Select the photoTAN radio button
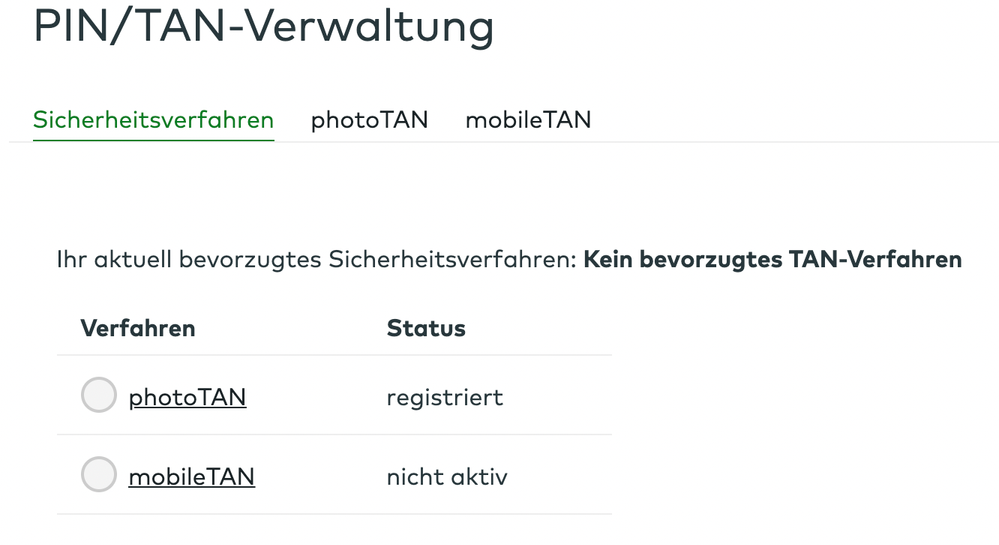999x545 pixels. coord(98,396)
